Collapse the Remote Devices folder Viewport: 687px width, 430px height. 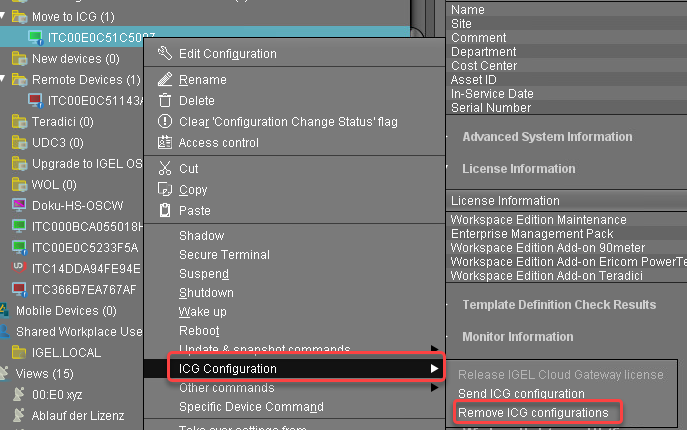5,79
